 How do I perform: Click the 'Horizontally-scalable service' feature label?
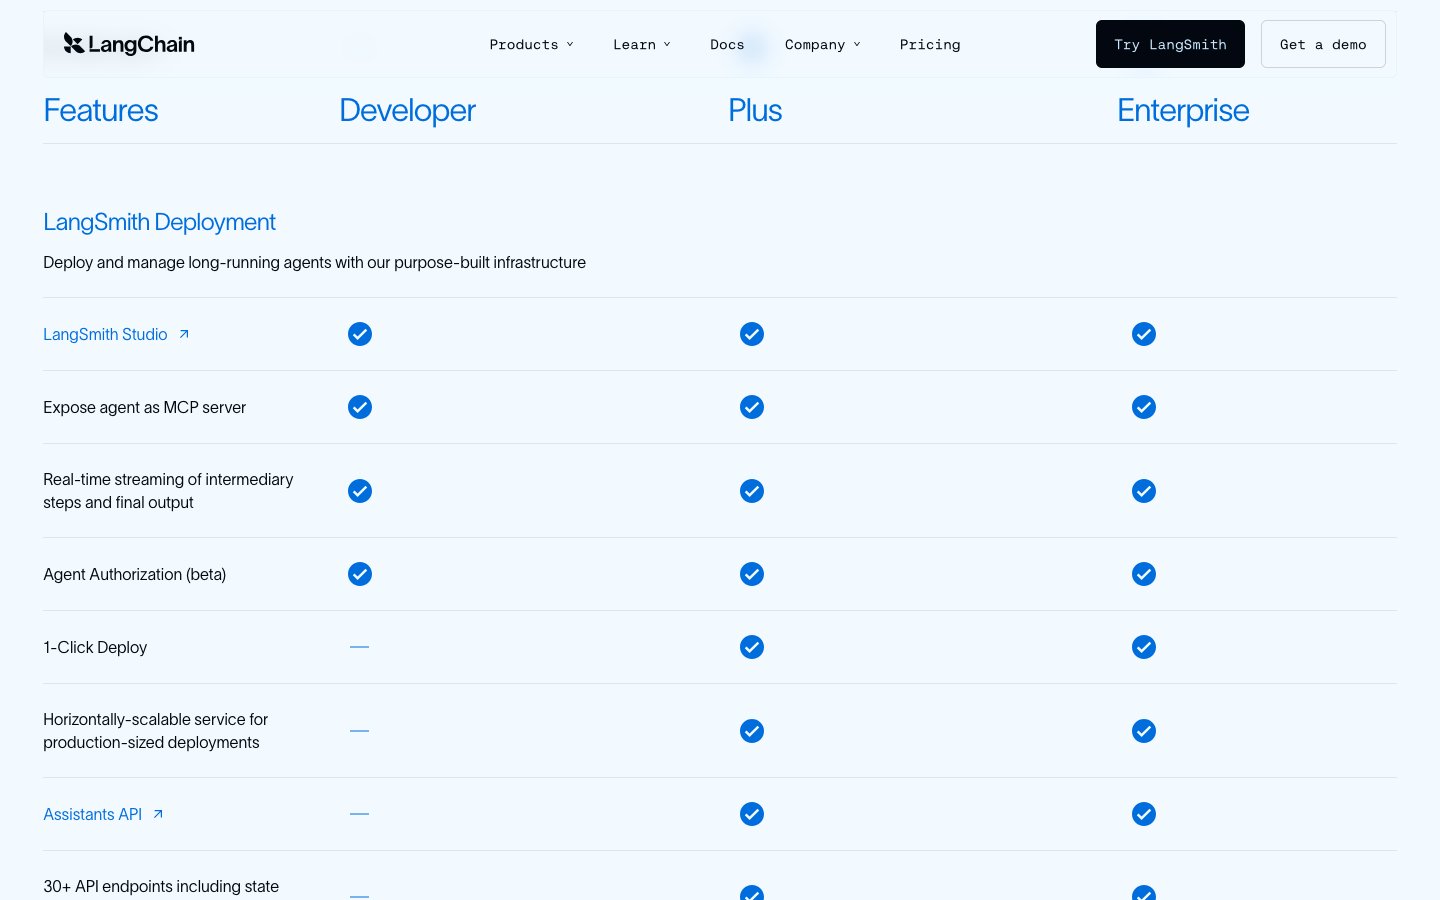click(155, 731)
